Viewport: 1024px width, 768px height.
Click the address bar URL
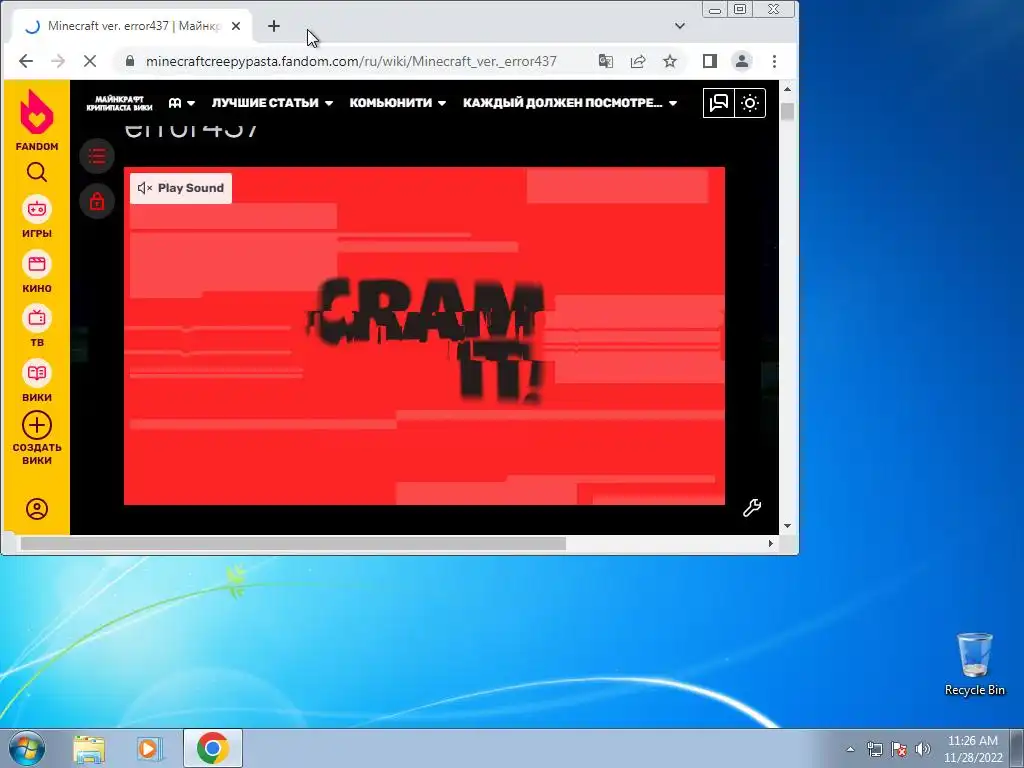(351, 61)
